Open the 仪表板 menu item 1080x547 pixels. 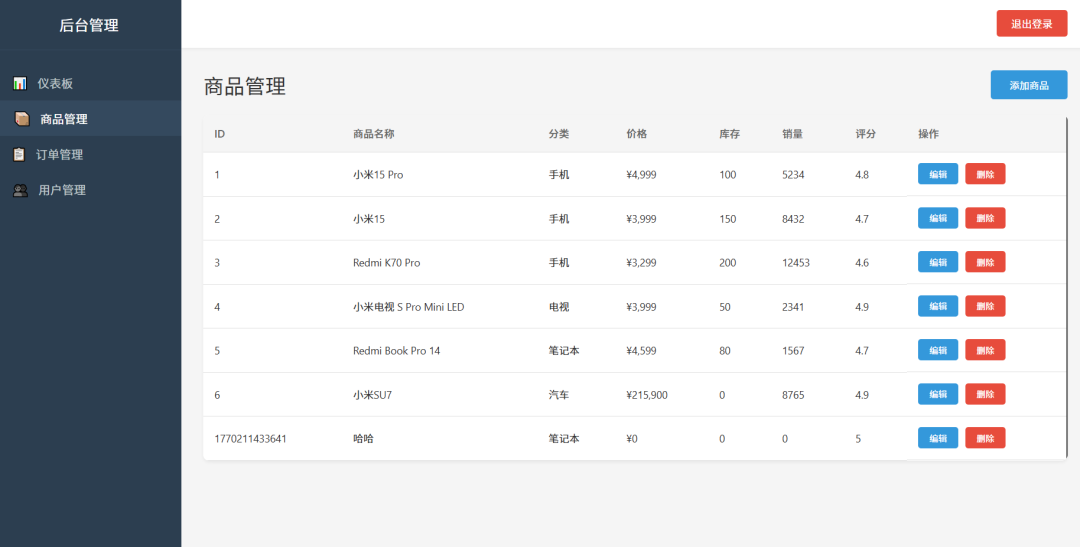coord(90,83)
